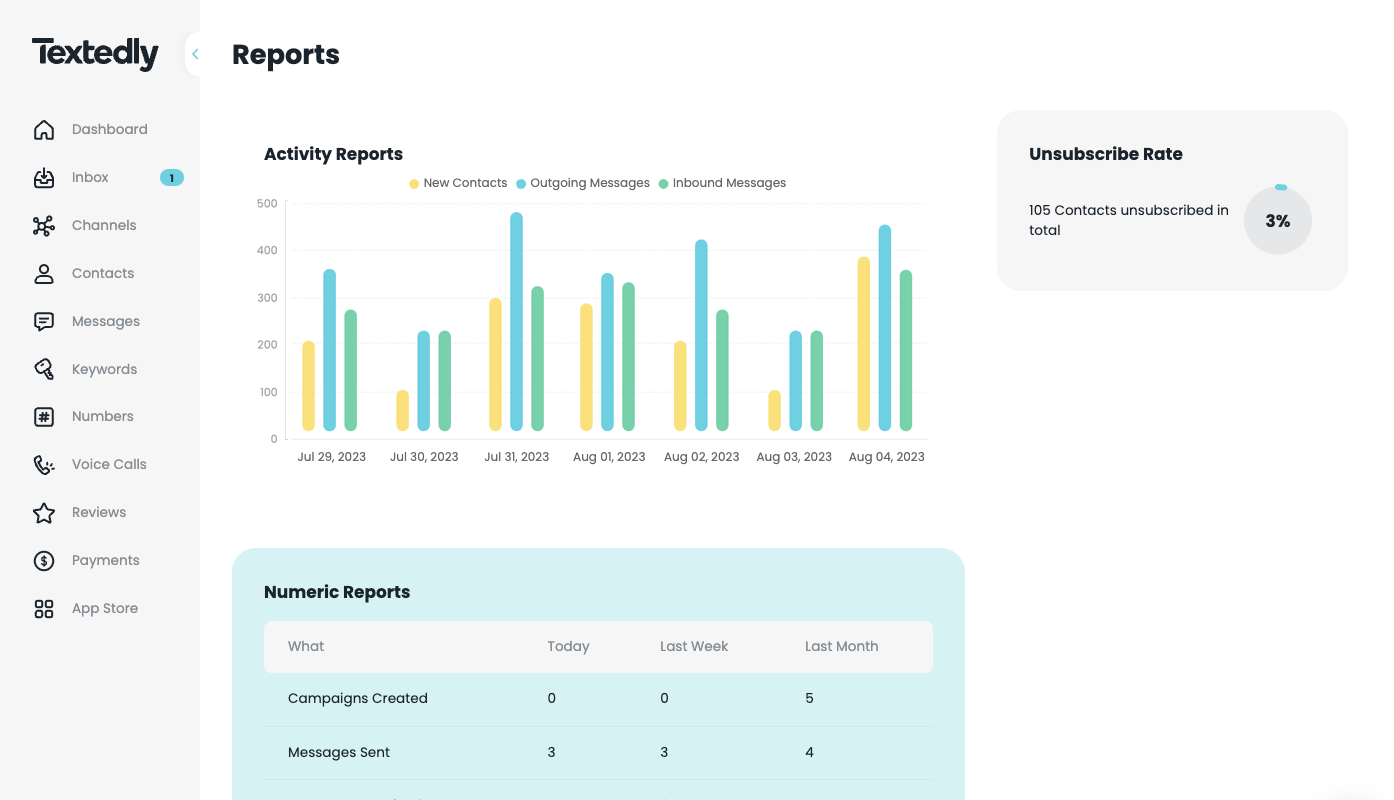Image resolution: width=1394 pixels, height=800 pixels.
Task: Click the green Inbound bar for Aug 01, 2023
Action: [629, 356]
